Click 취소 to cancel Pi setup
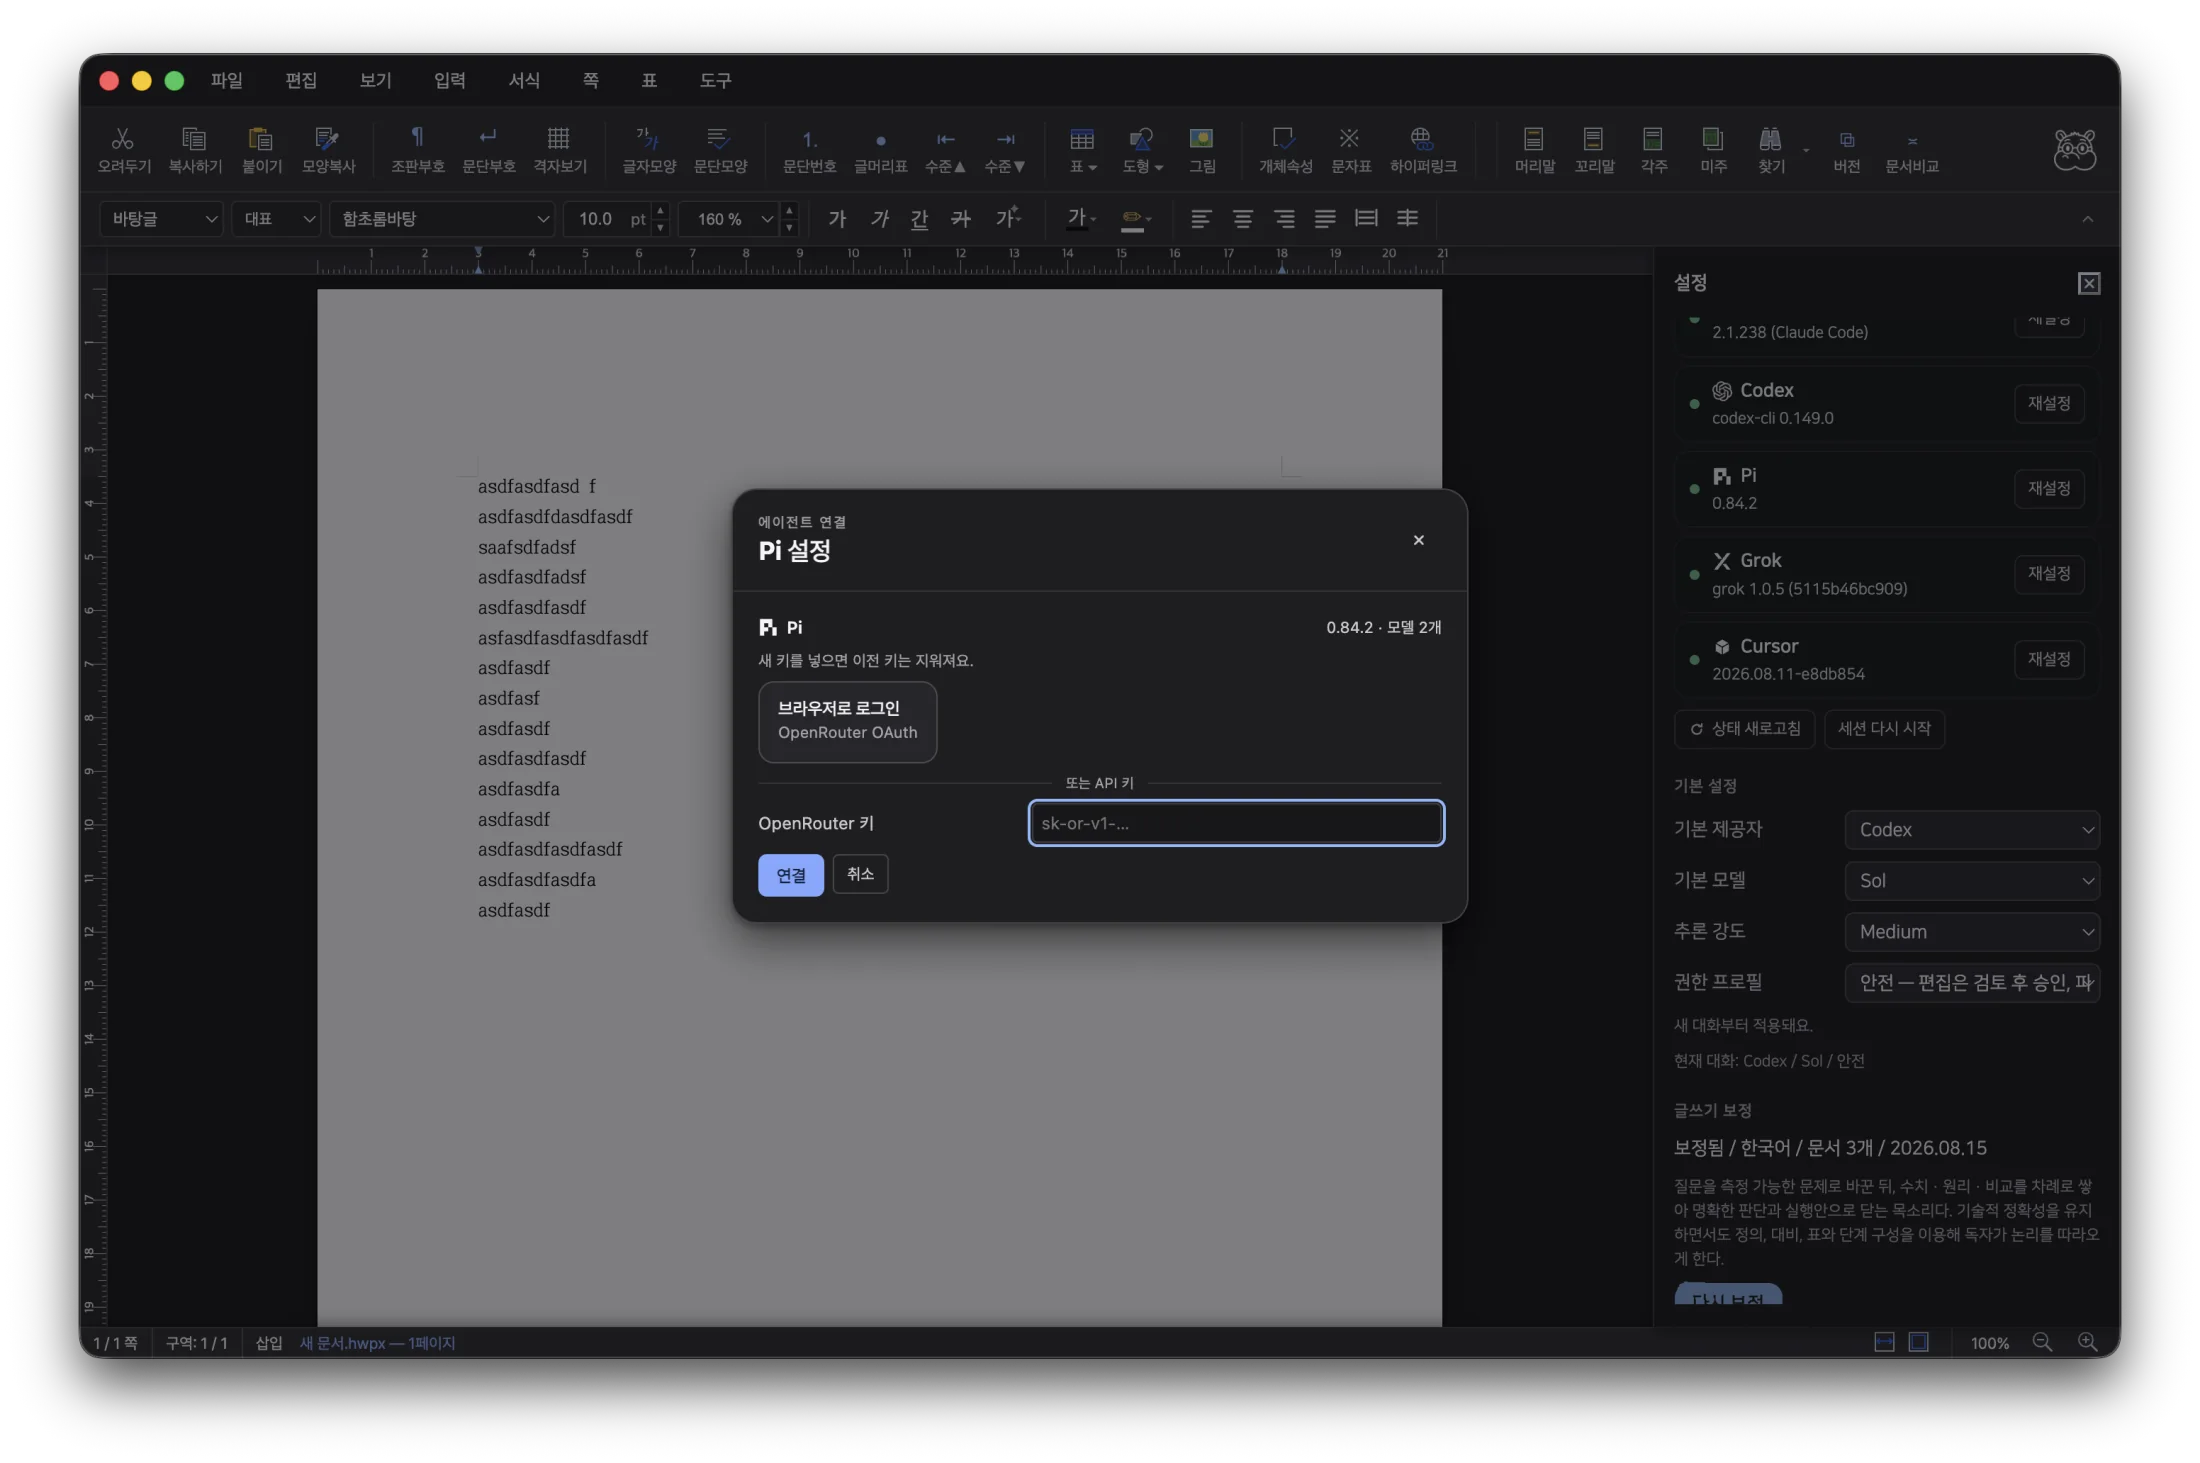This screenshot has height=1463, width=2200. point(860,874)
